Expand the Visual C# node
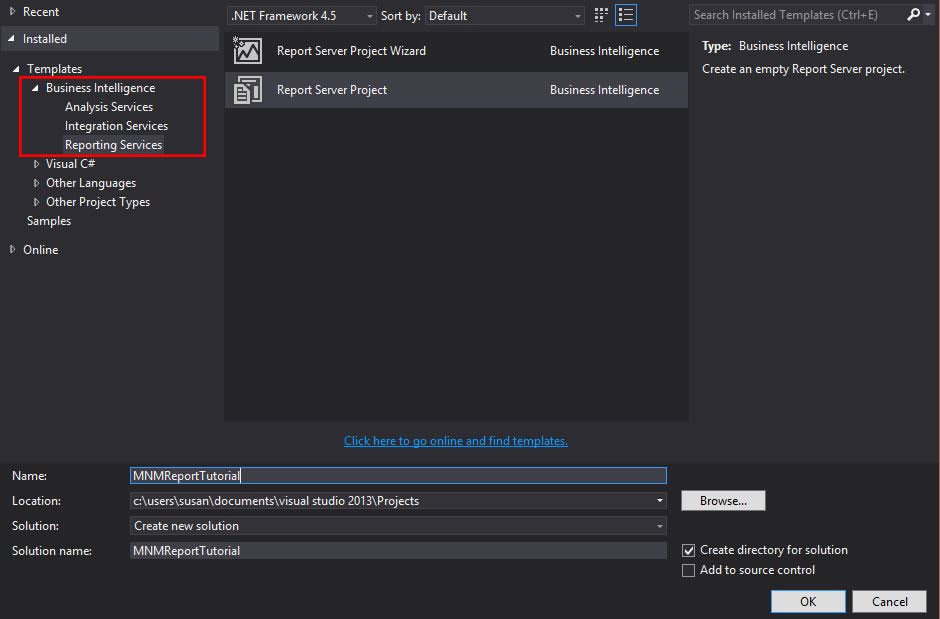This screenshot has width=940, height=619. click(38, 163)
